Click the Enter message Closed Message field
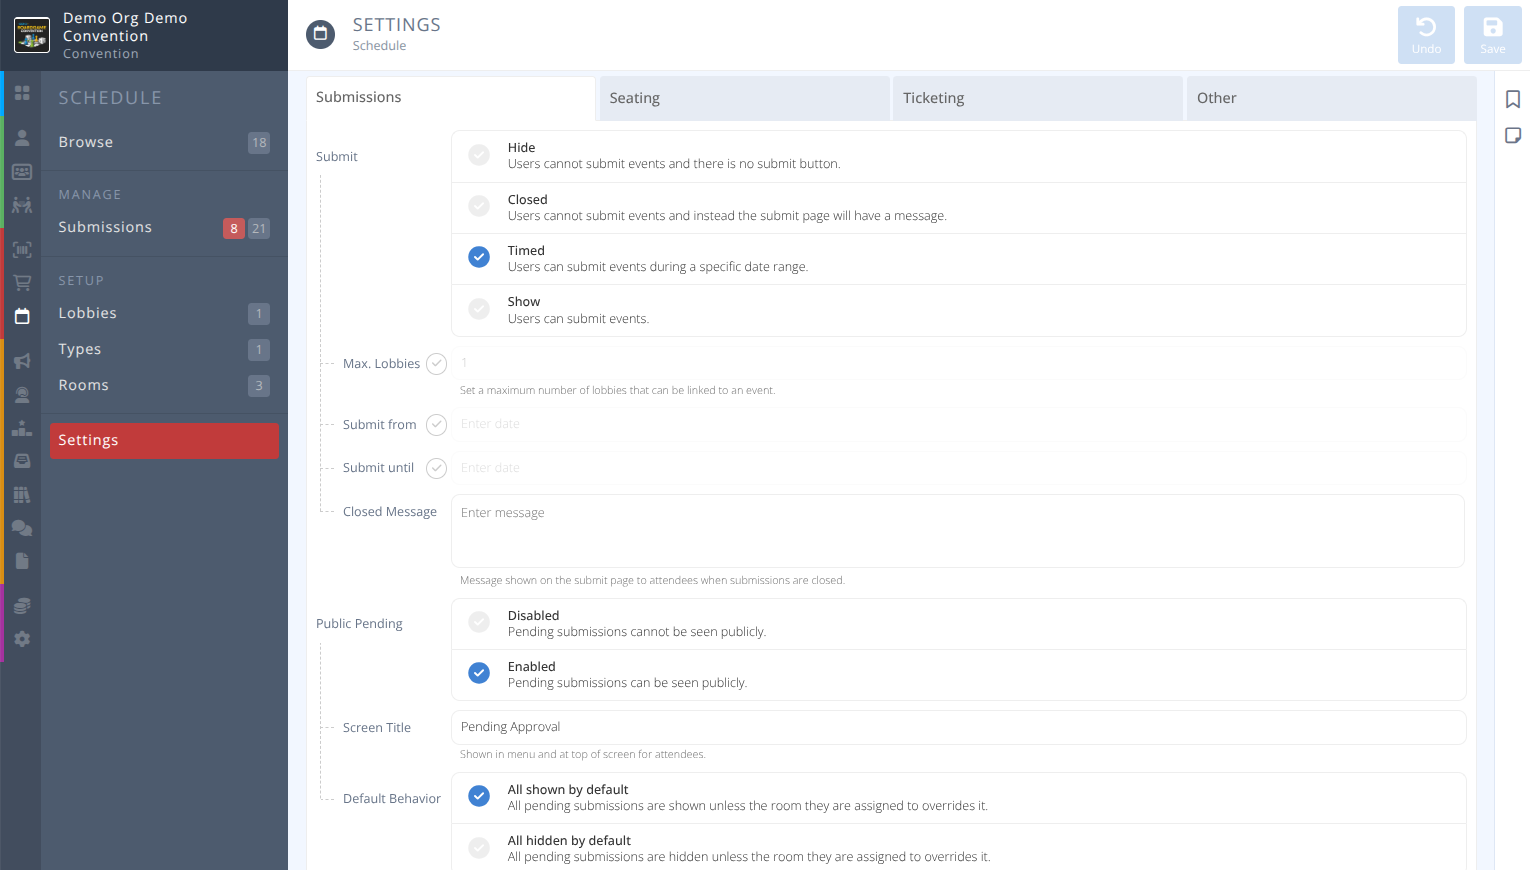Image resolution: width=1530 pixels, height=870 pixels. [x=957, y=530]
